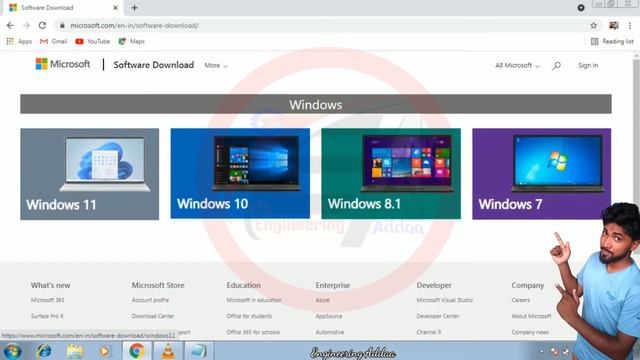The height and width of the screenshot is (360, 640).
Task: Open the Apps bookmark icon
Action: (10, 41)
